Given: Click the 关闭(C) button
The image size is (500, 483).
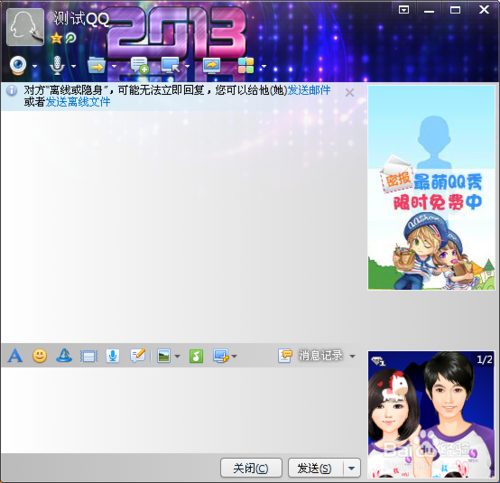Looking at the screenshot, I should 251,468.
